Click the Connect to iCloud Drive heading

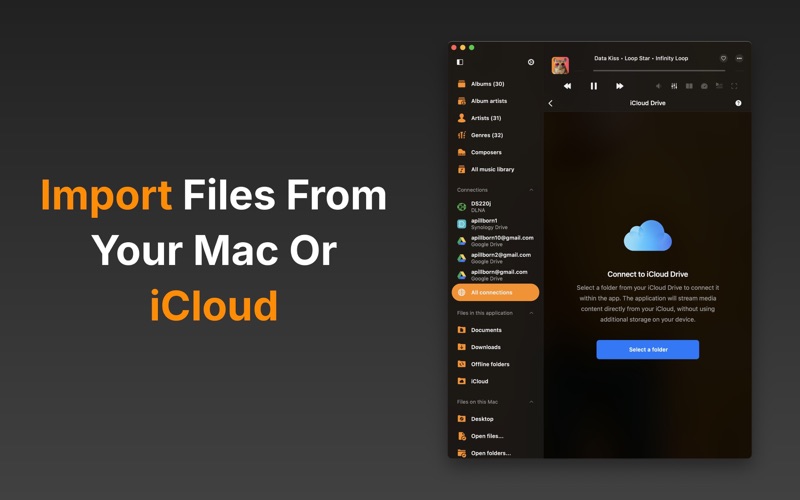[647, 274]
